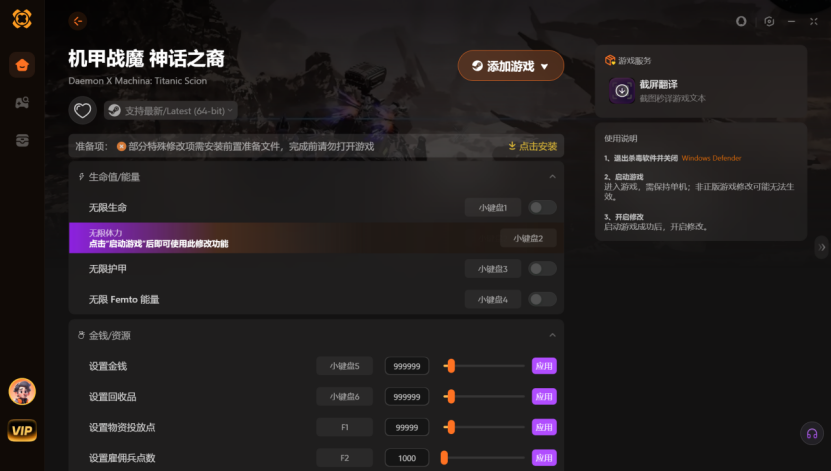Open the storage drive sidebar icon
This screenshot has height=471, width=831.
click(x=22, y=140)
